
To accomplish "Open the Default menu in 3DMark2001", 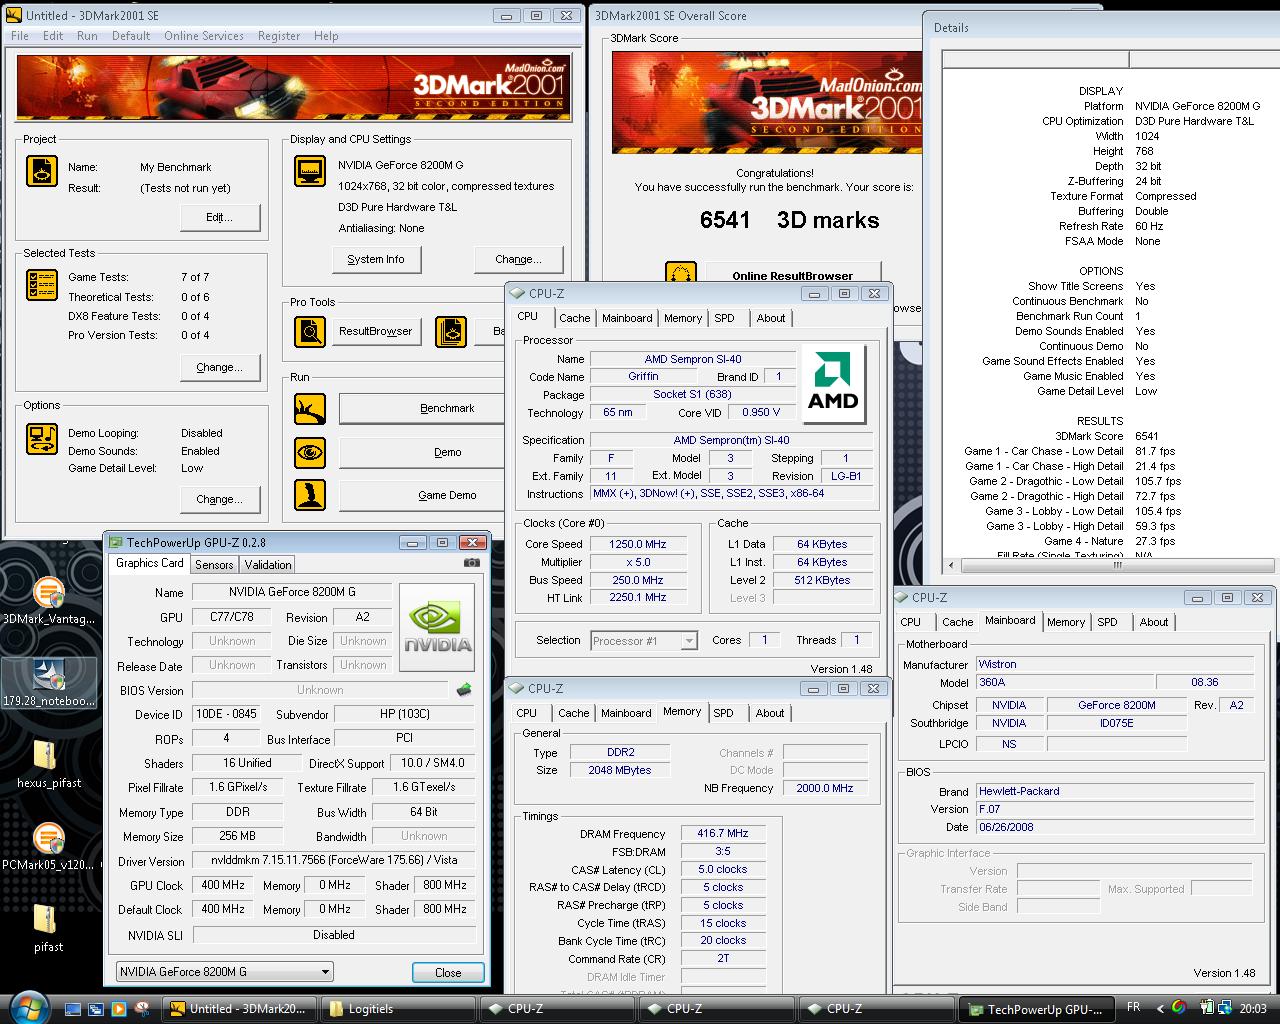I will point(131,36).
